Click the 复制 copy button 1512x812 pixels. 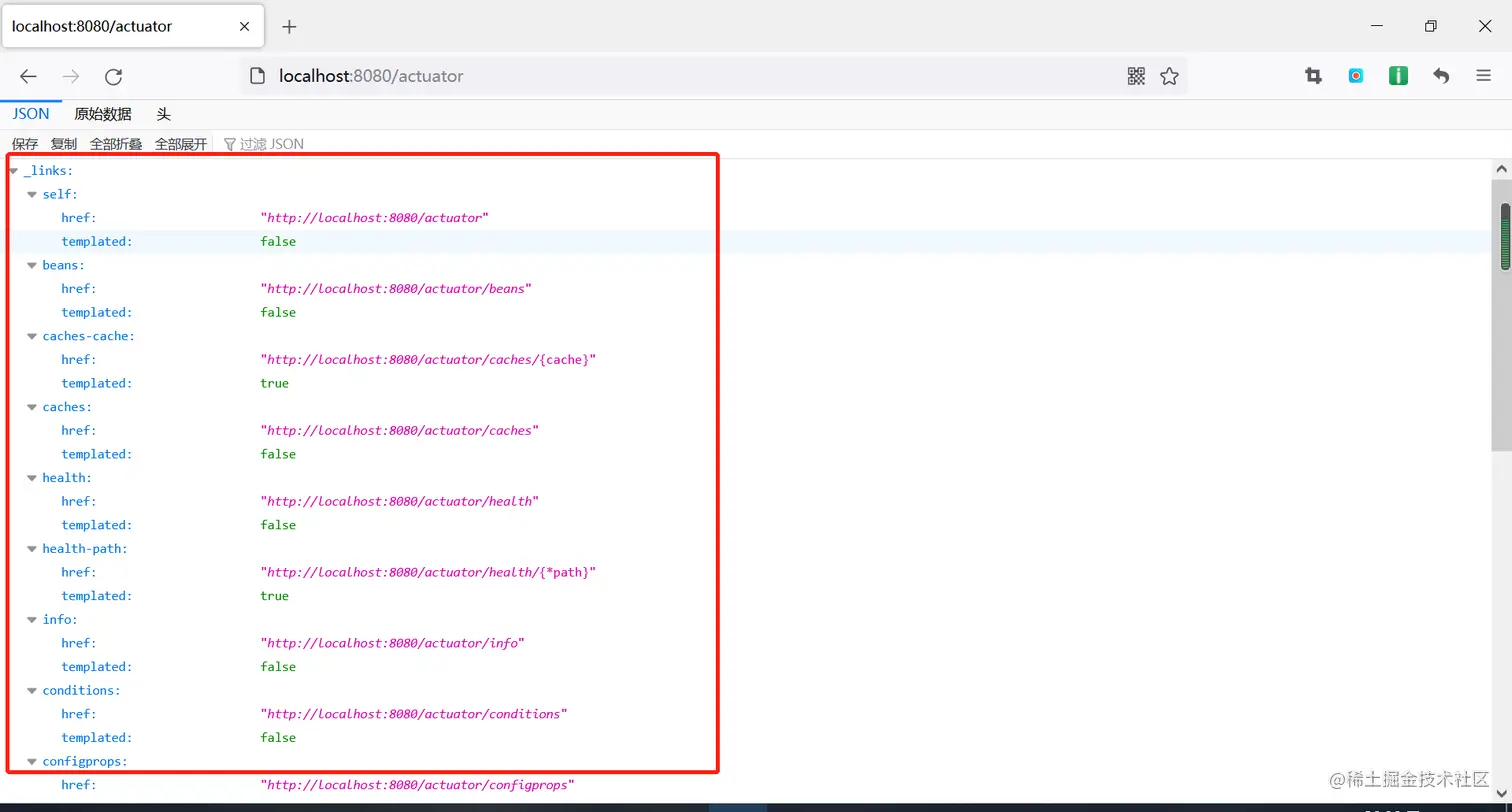pos(64,144)
